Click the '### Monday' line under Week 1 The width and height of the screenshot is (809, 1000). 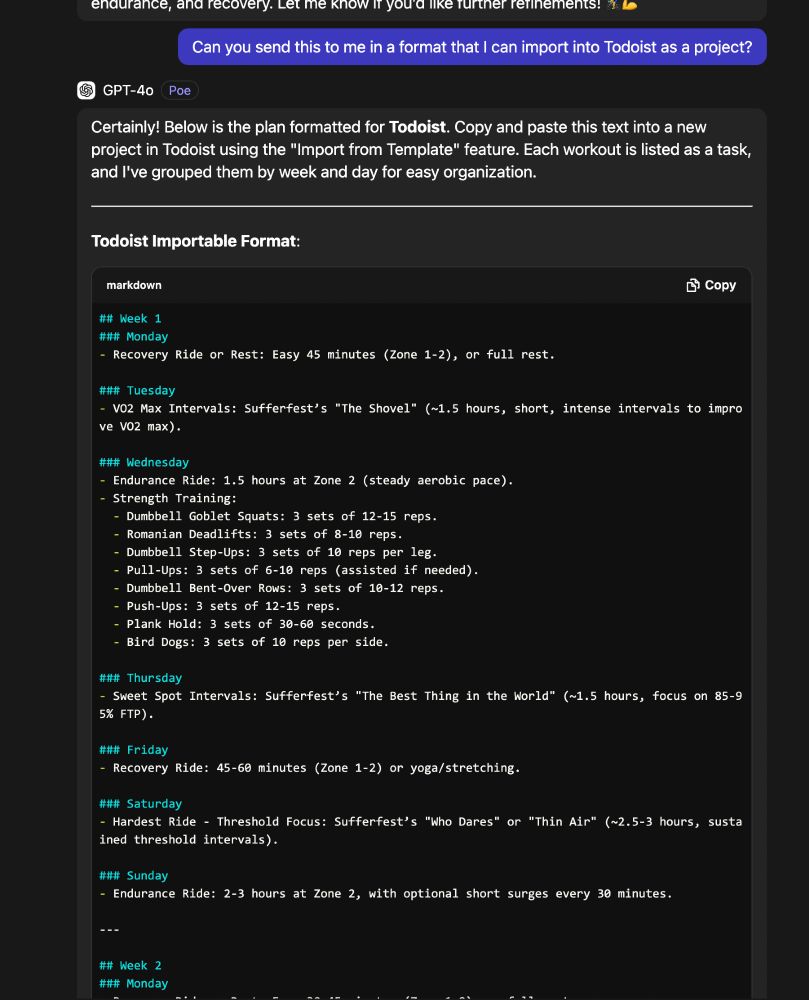point(134,336)
